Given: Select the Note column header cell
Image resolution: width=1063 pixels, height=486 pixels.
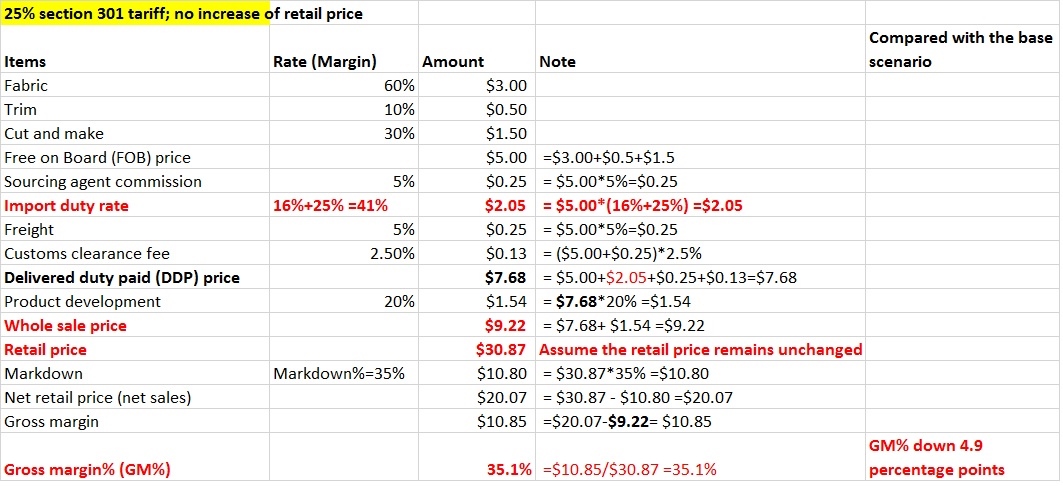Looking at the screenshot, I should coord(557,62).
